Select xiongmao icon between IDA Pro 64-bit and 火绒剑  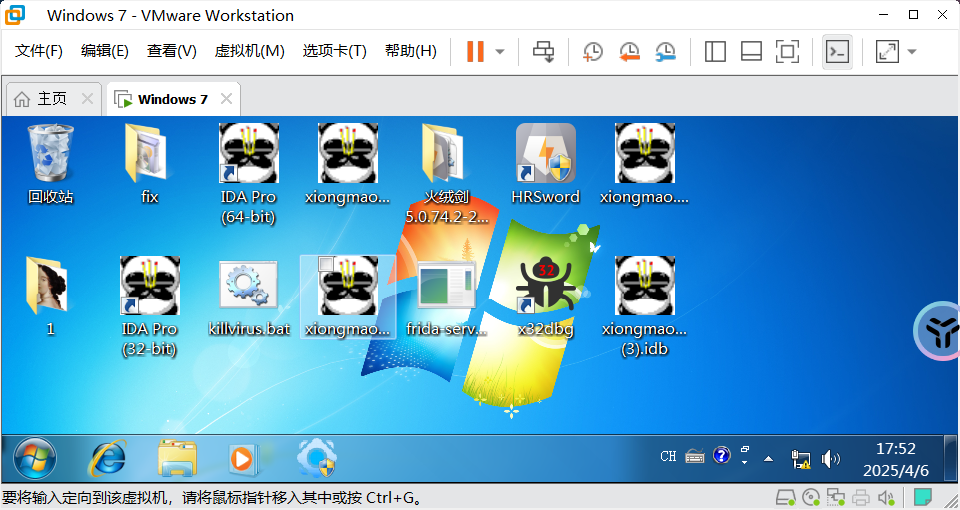click(348, 163)
